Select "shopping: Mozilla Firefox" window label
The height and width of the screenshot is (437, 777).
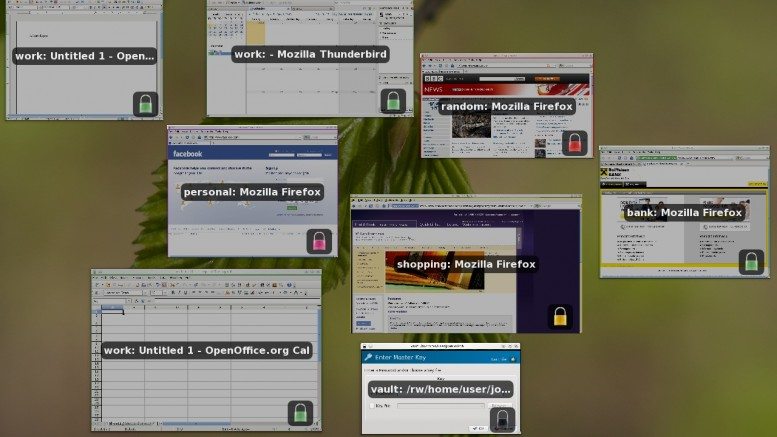[x=466, y=264]
